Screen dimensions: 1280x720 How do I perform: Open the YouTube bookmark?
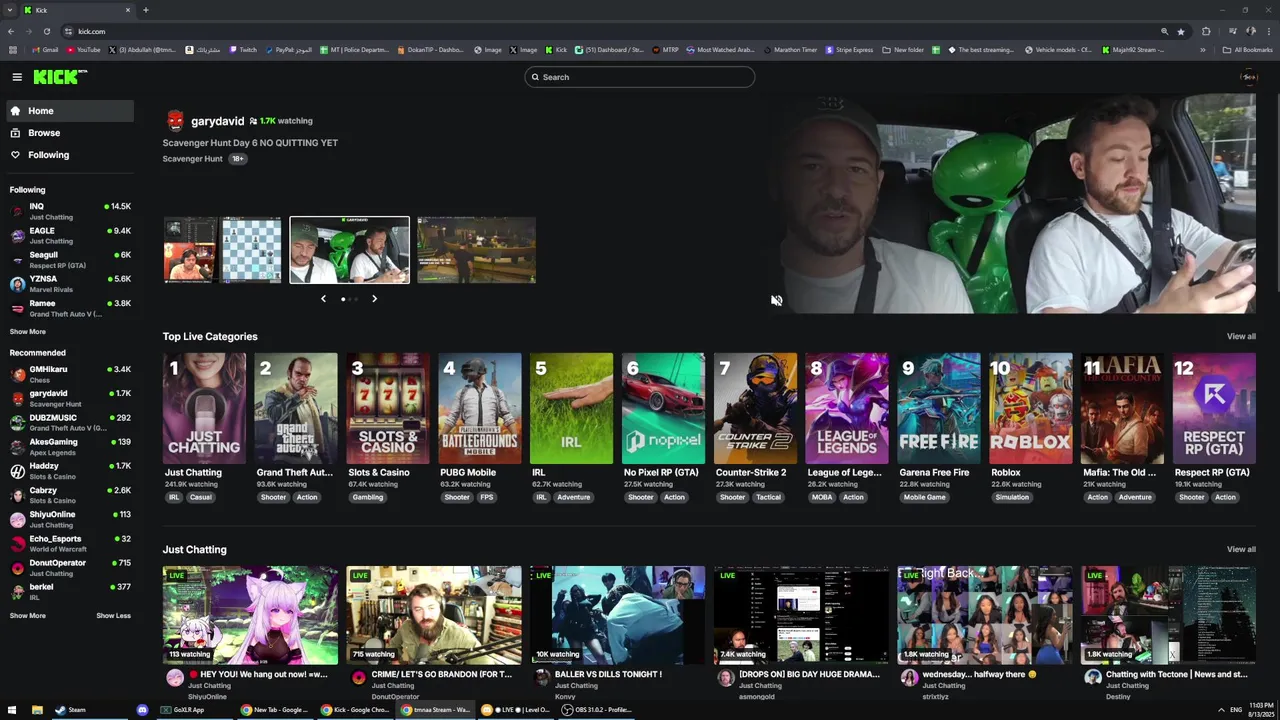pos(84,50)
